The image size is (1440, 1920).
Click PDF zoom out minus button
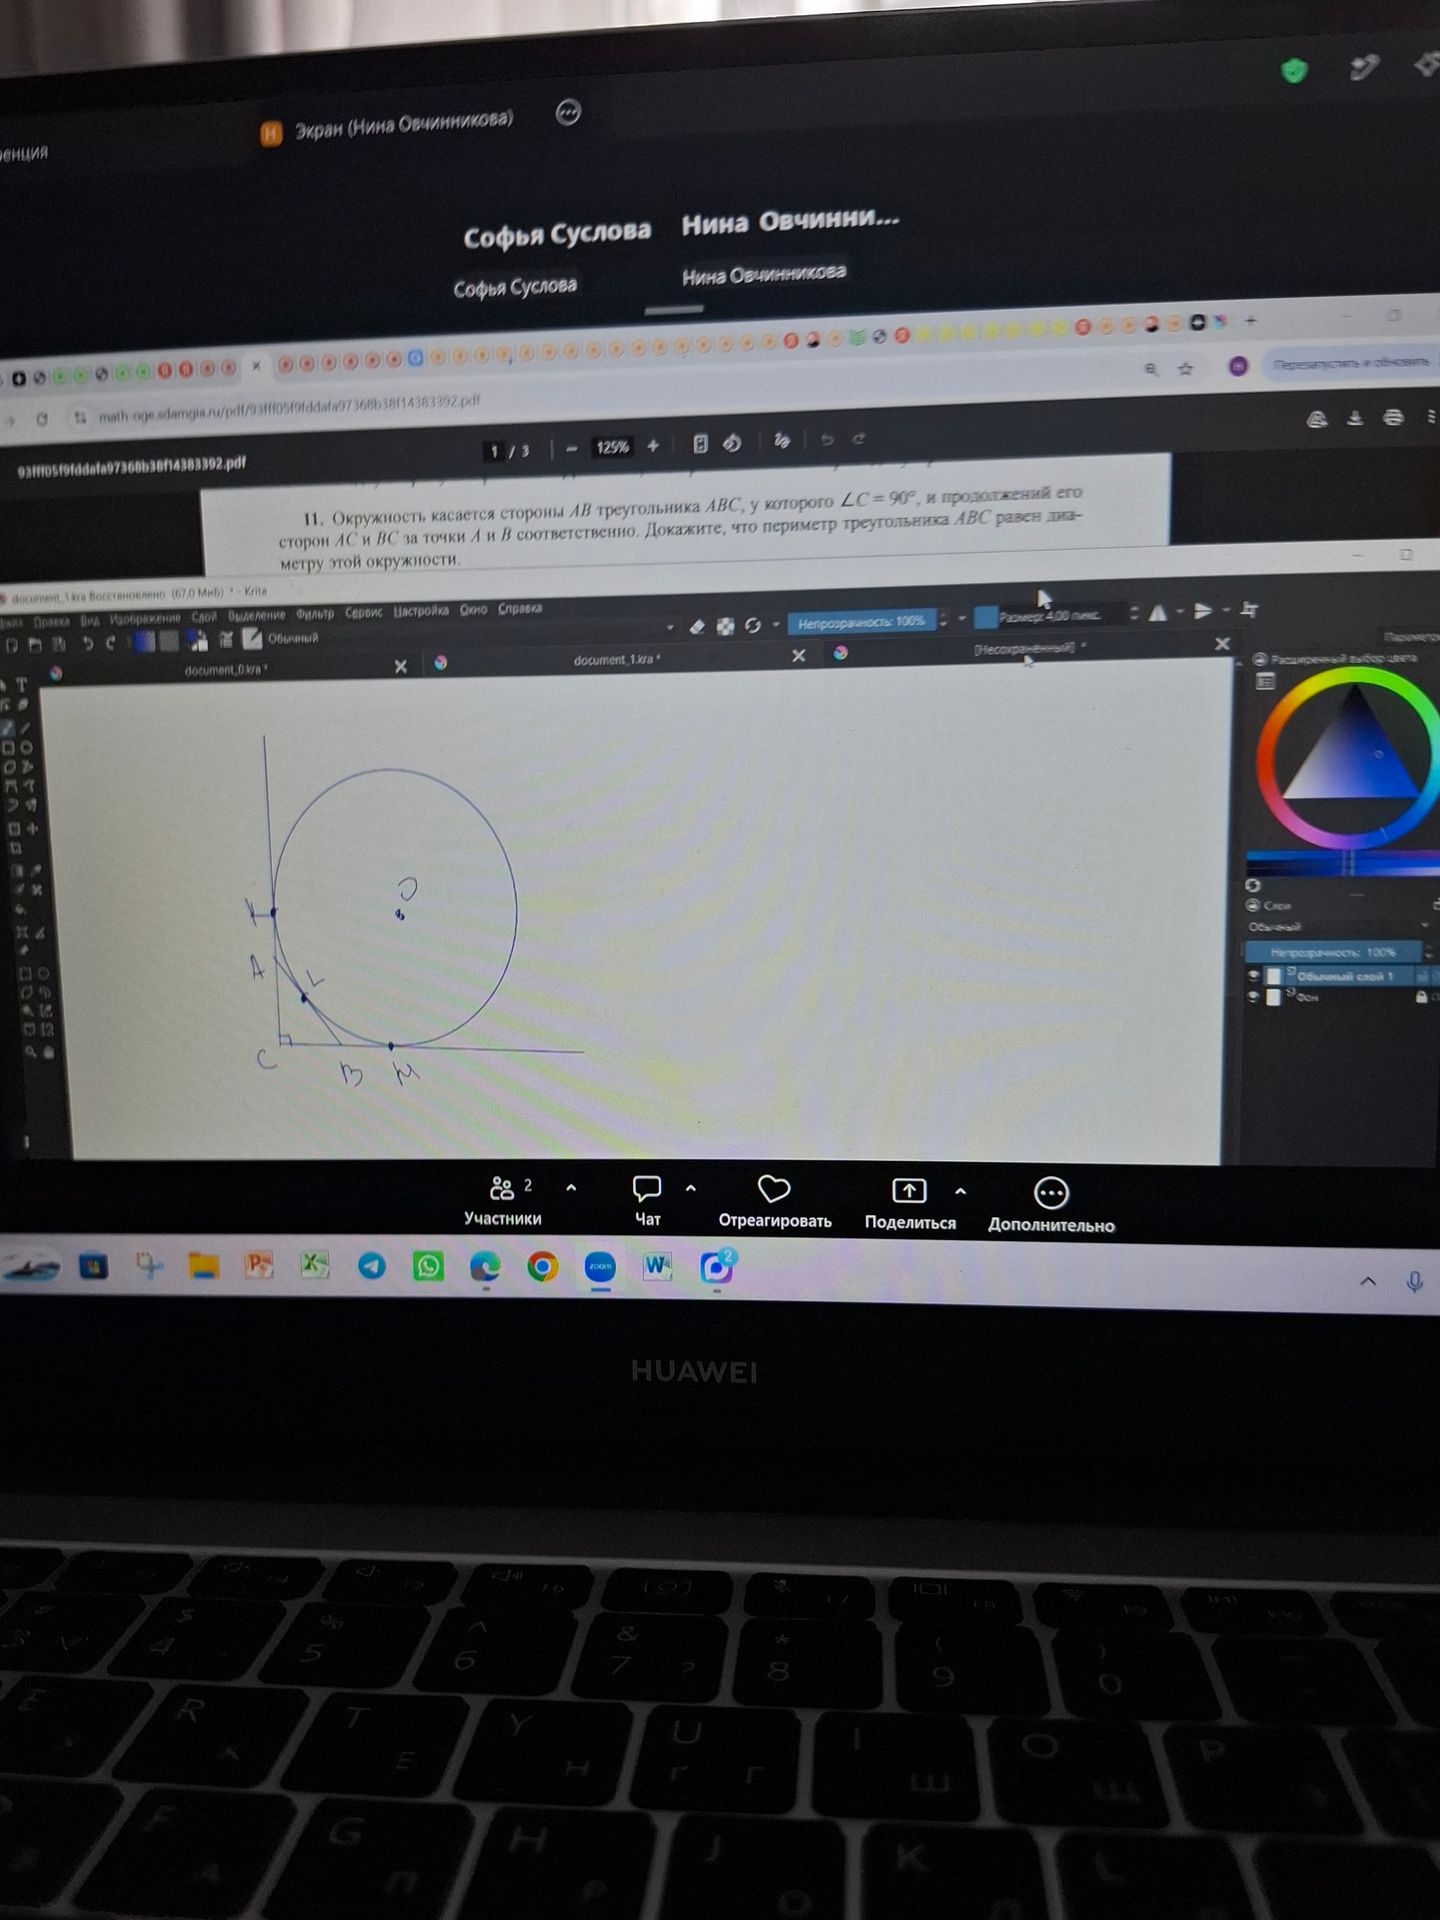click(x=571, y=449)
